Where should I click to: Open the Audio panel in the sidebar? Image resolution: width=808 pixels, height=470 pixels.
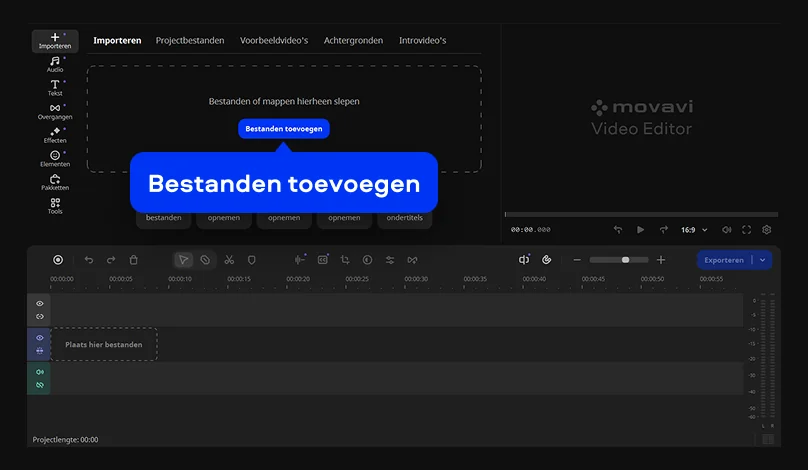tap(55, 64)
